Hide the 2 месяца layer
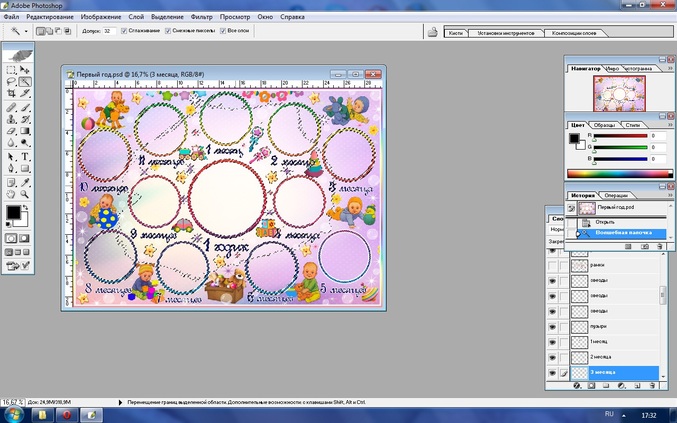677x423 pixels. tap(552, 357)
